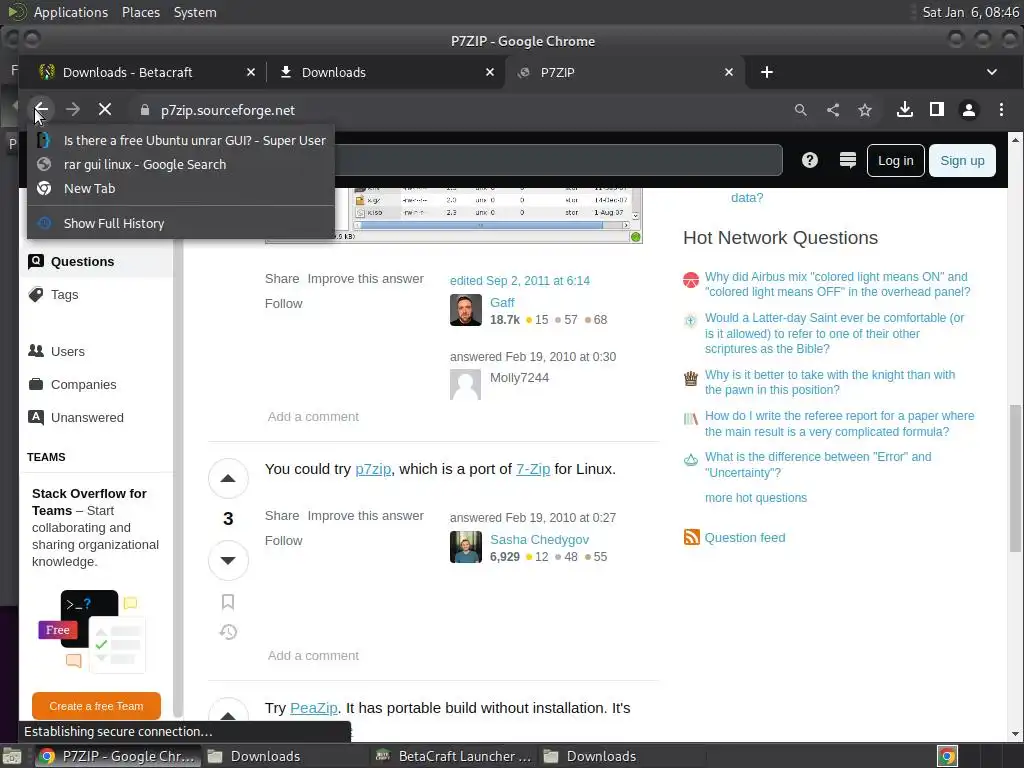
Task: Open a new browser tab
Action: pos(767,72)
